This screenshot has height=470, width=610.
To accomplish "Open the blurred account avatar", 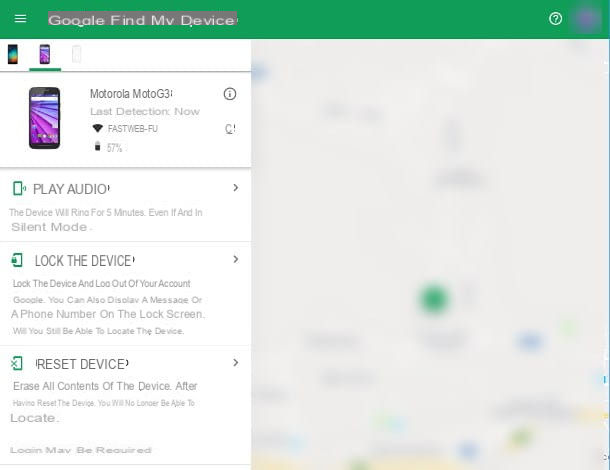I will [586, 19].
